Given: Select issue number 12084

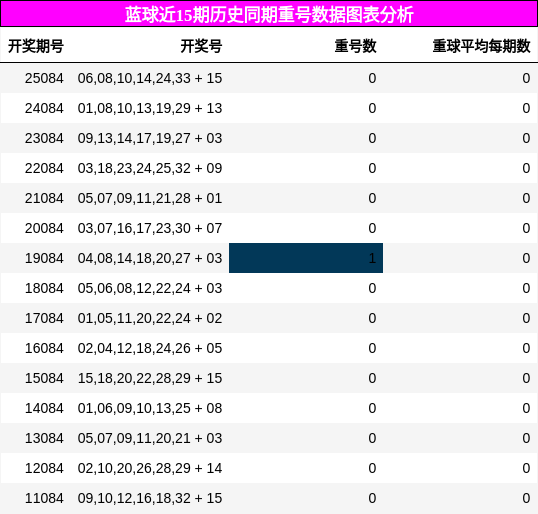Looking at the screenshot, I should point(44,468).
